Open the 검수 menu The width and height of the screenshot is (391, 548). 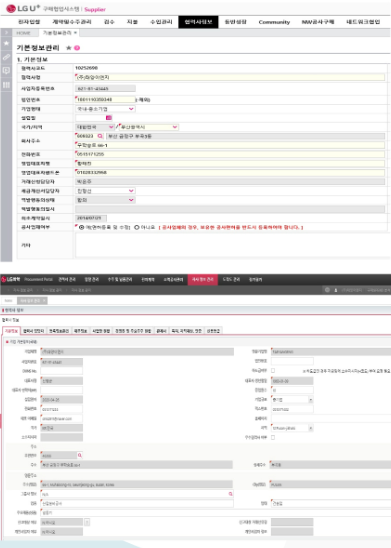point(109,22)
